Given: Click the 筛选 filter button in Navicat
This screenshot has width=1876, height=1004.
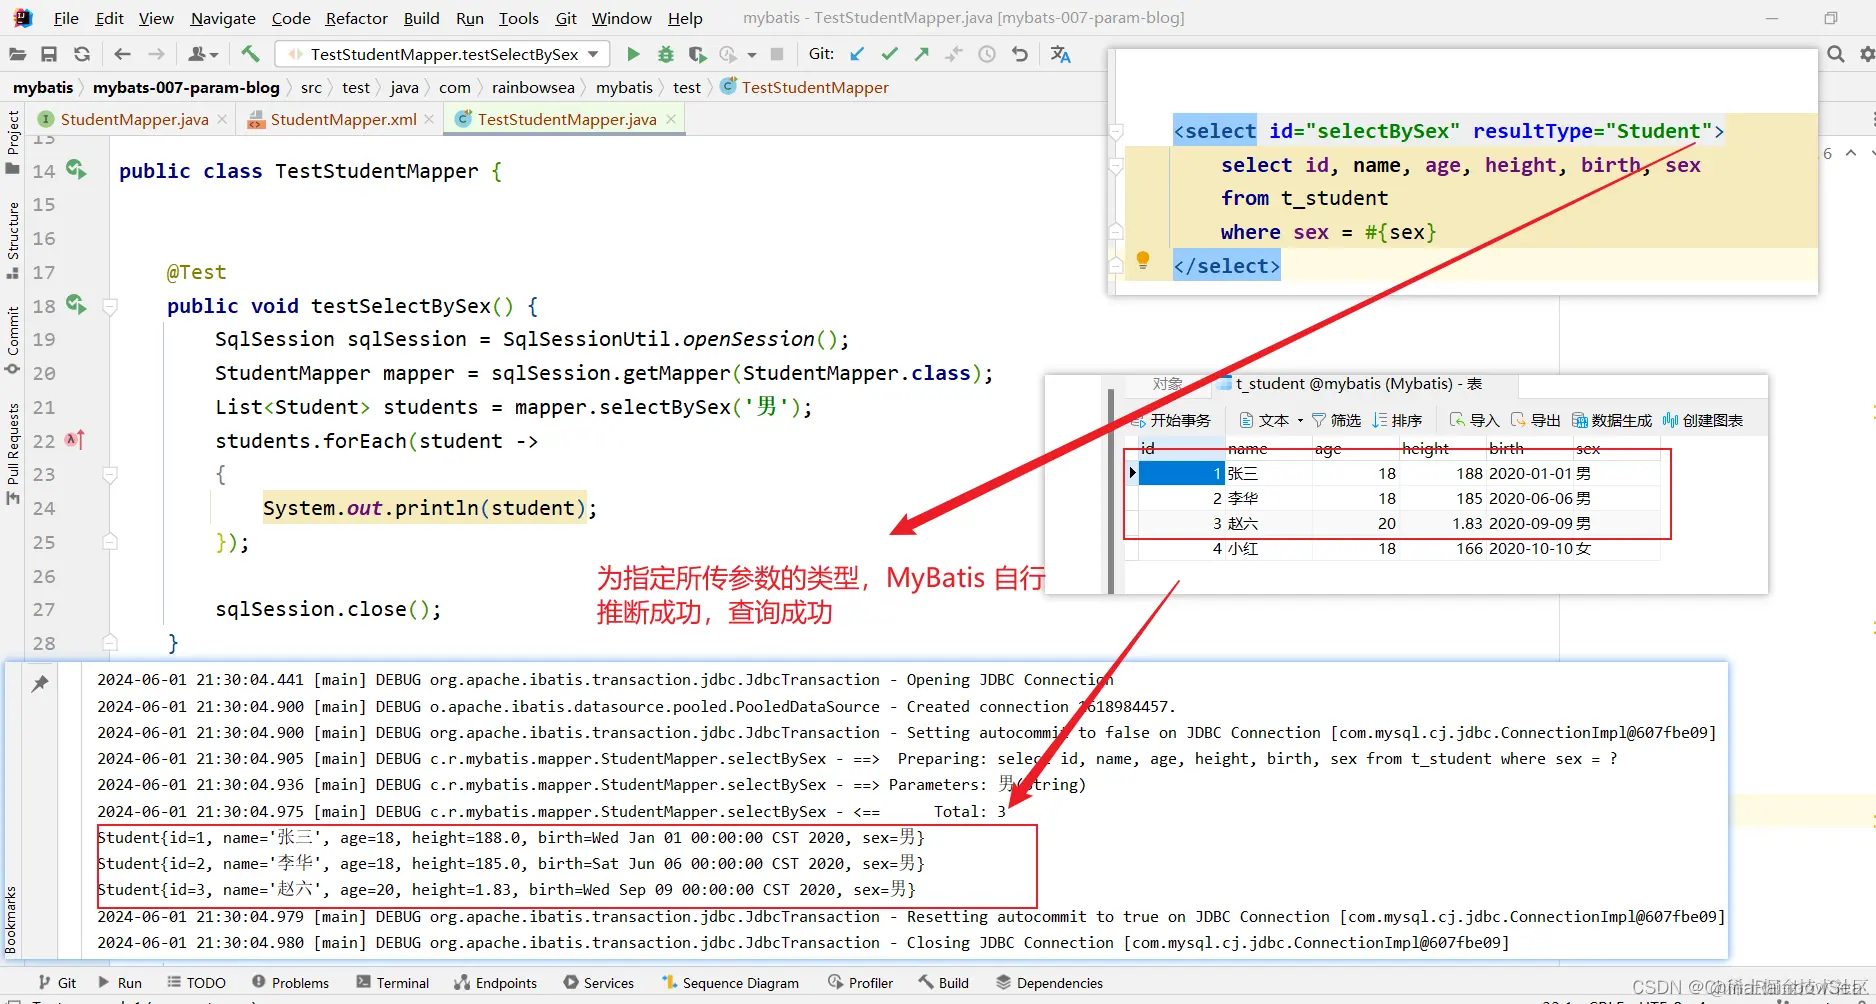Looking at the screenshot, I should [1336, 420].
